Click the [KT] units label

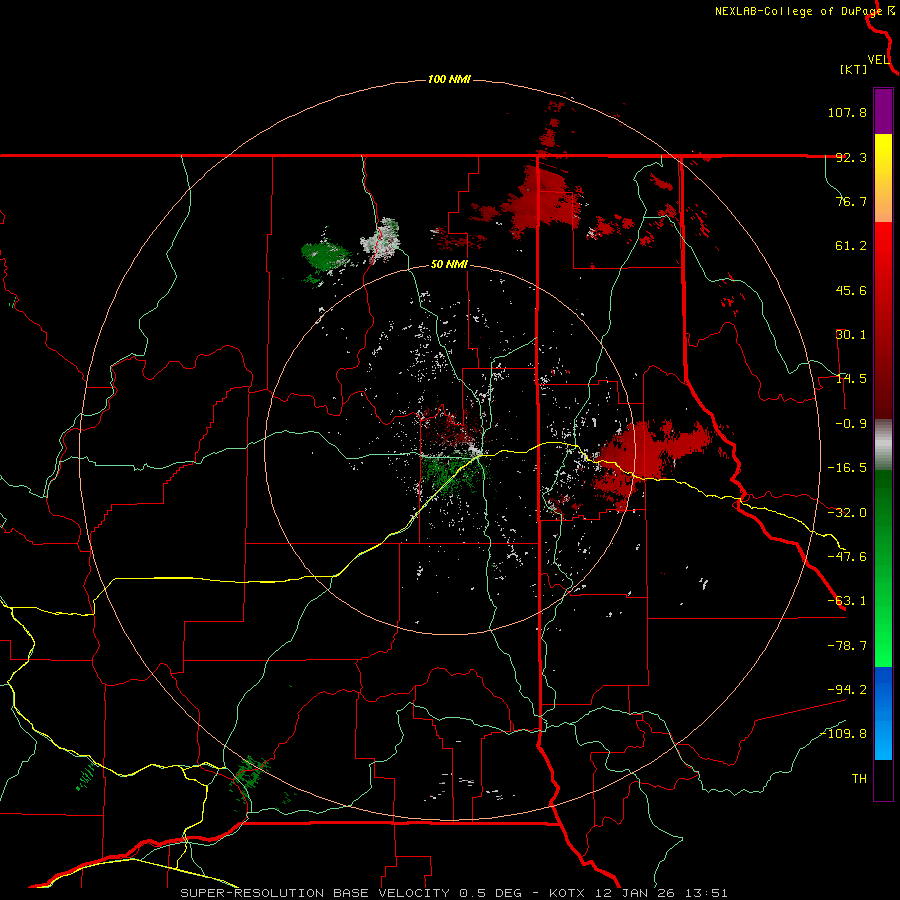(x=854, y=69)
